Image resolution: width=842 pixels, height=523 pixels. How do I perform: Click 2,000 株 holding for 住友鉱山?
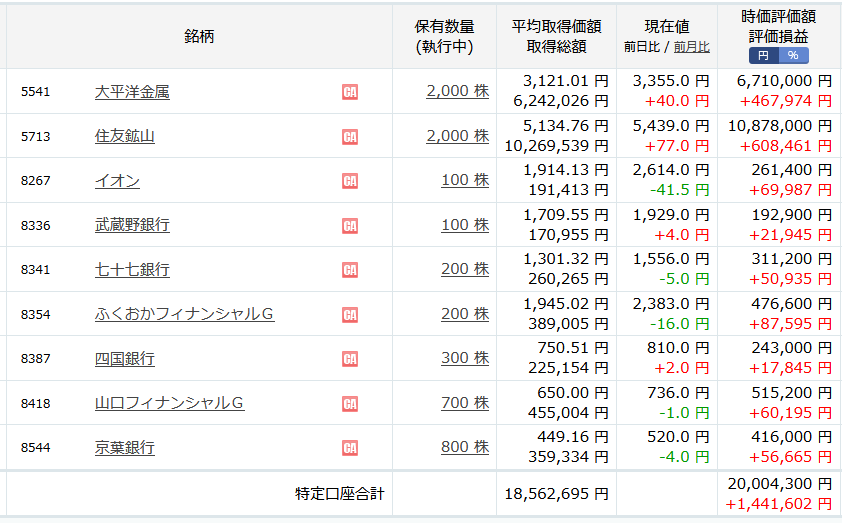tap(458, 136)
